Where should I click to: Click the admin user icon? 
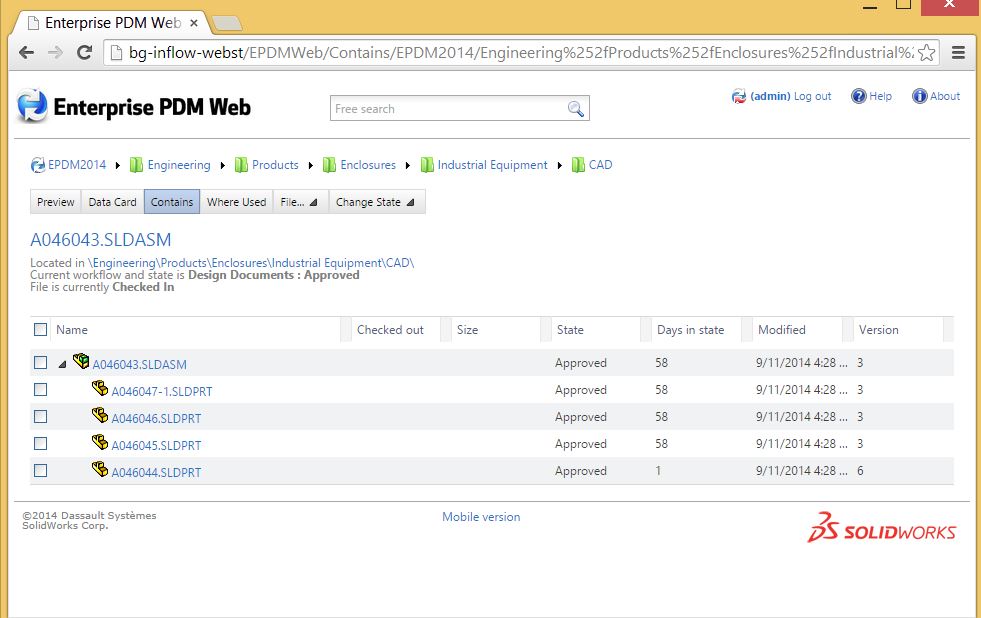739,96
